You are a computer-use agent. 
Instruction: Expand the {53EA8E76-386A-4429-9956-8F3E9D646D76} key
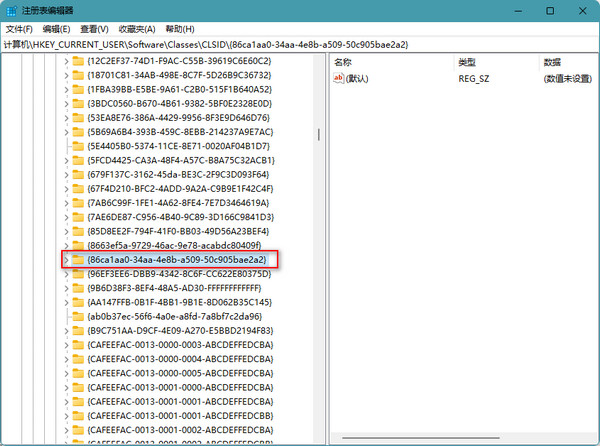(x=66, y=118)
